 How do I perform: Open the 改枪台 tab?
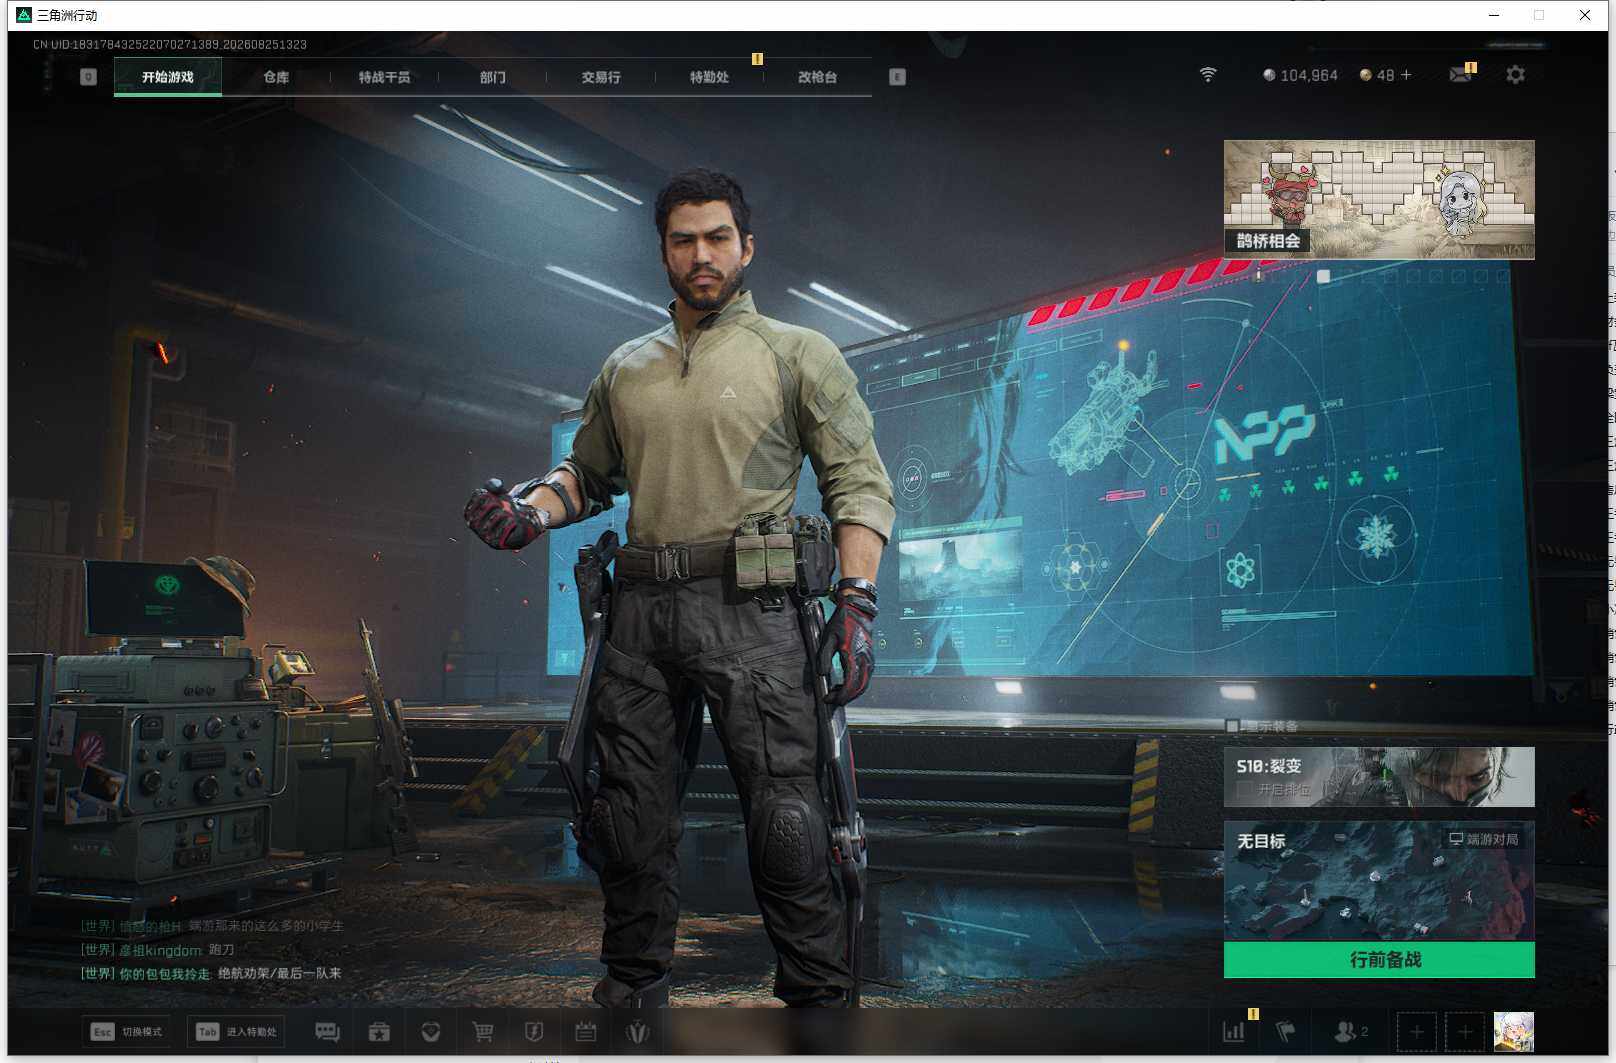pos(817,77)
